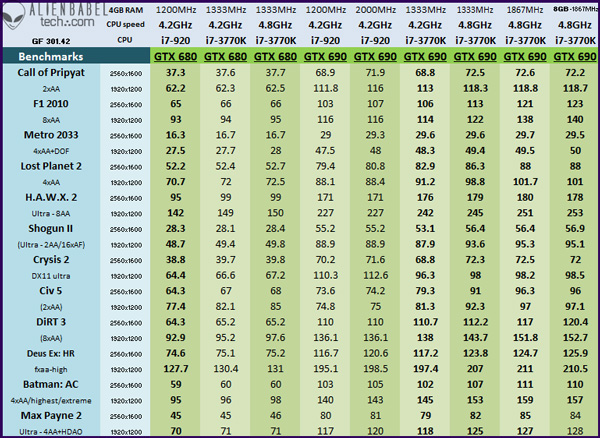This screenshot has width=600, height=438.
Task: Select the fxaa-high settings label
Action: click(x=51, y=370)
